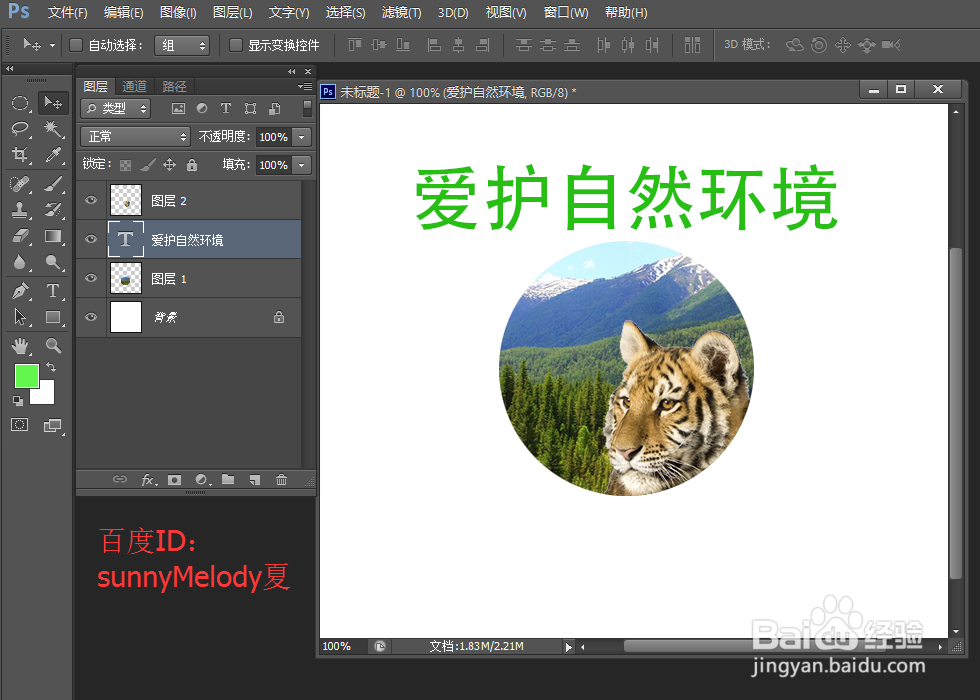The image size is (980, 700).
Task: Click 图层 2 layer thumbnail
Action: (x=126, y=200)
